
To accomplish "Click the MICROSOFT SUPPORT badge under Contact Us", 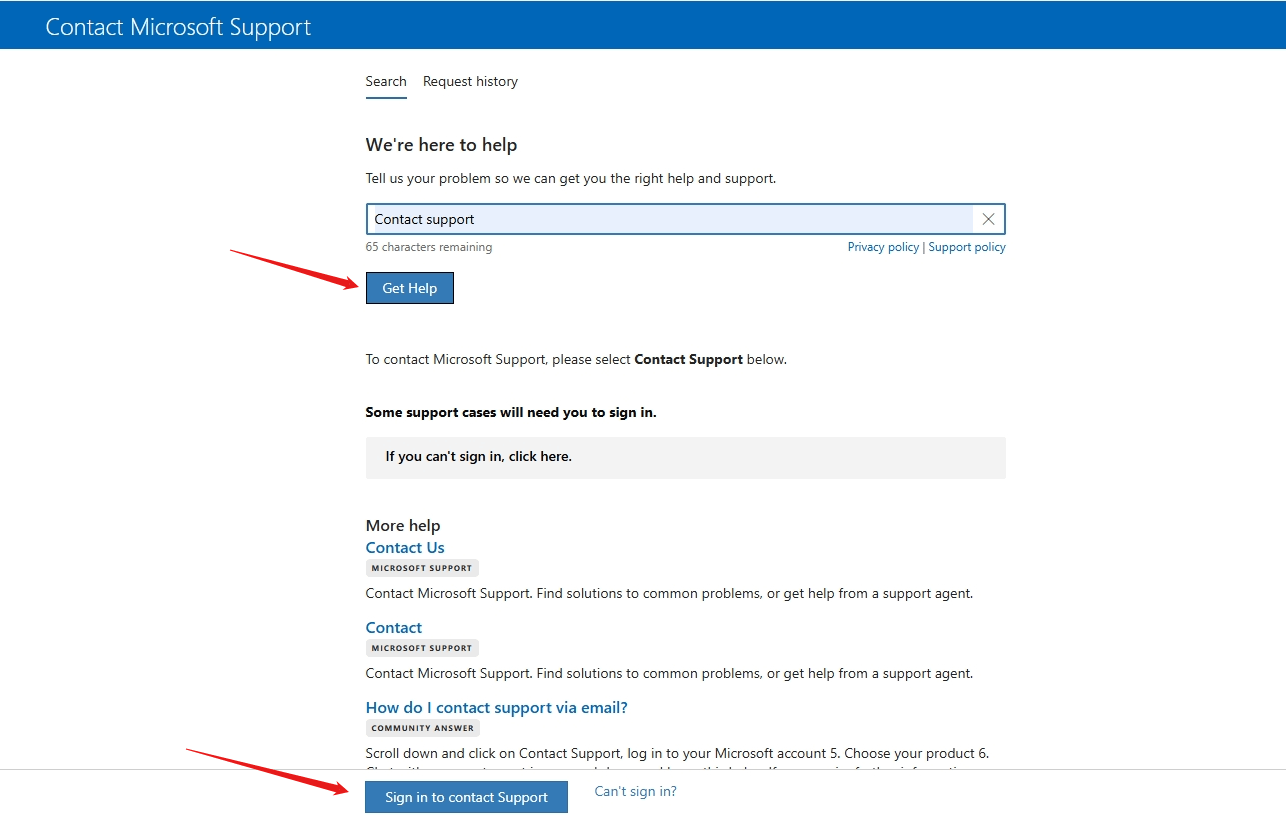I will click(422, 567).
